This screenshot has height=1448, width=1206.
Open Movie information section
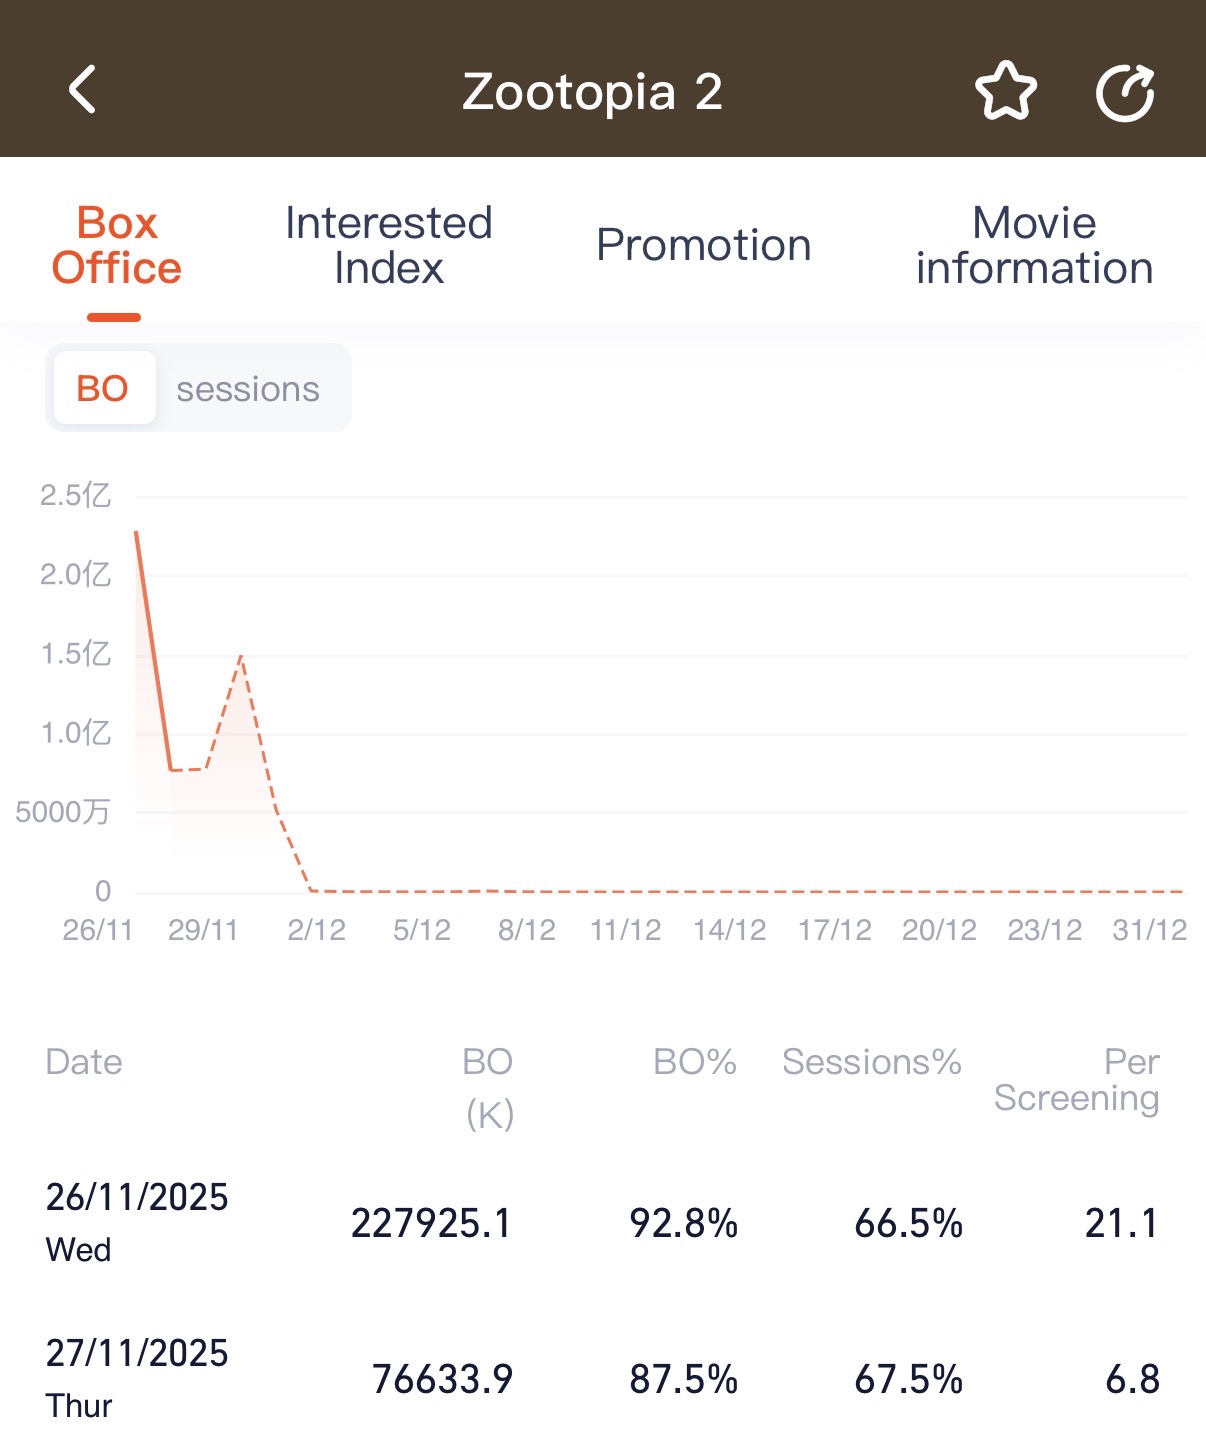click(1033, 245)
